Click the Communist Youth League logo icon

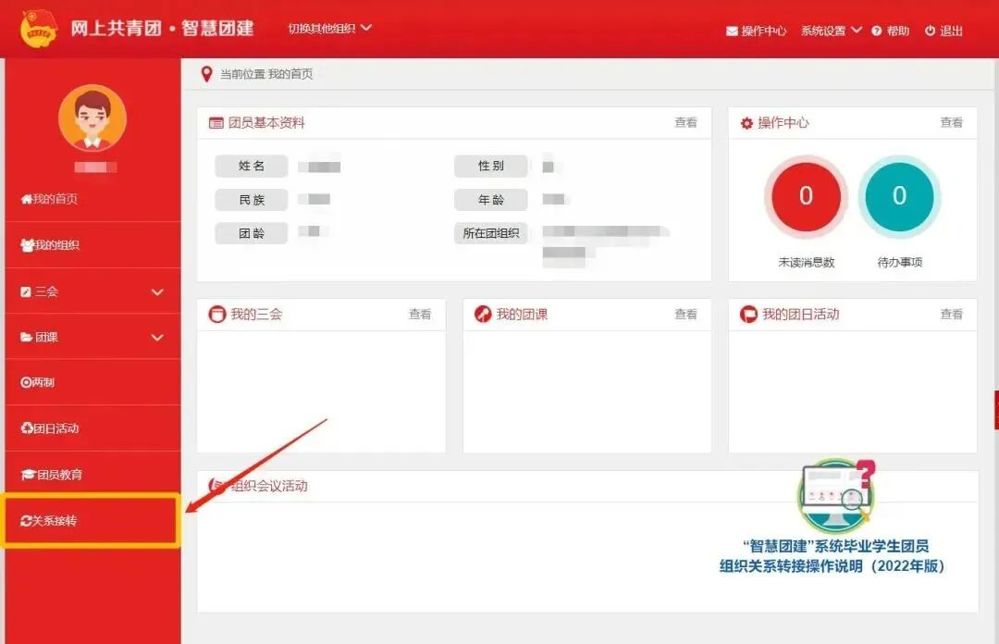39,29
